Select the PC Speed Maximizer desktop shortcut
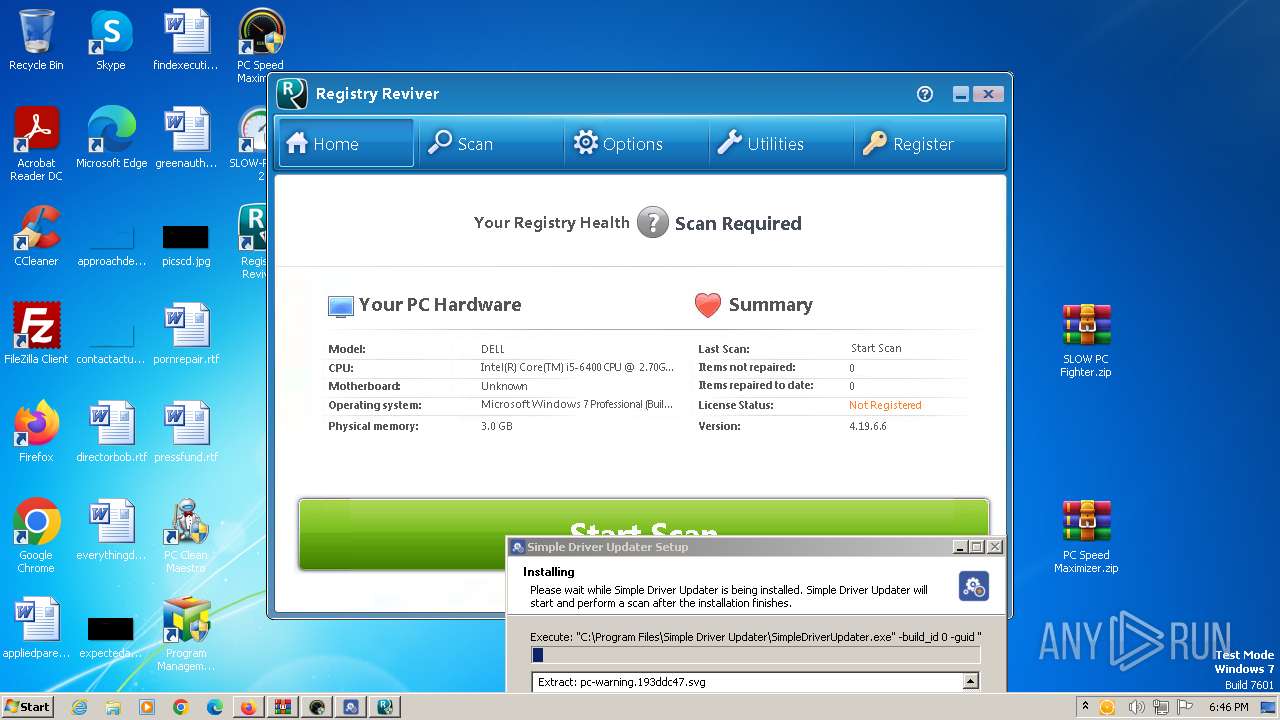Image resolution: width=1280 pixels, height=720 pixels. pos(260,46)
